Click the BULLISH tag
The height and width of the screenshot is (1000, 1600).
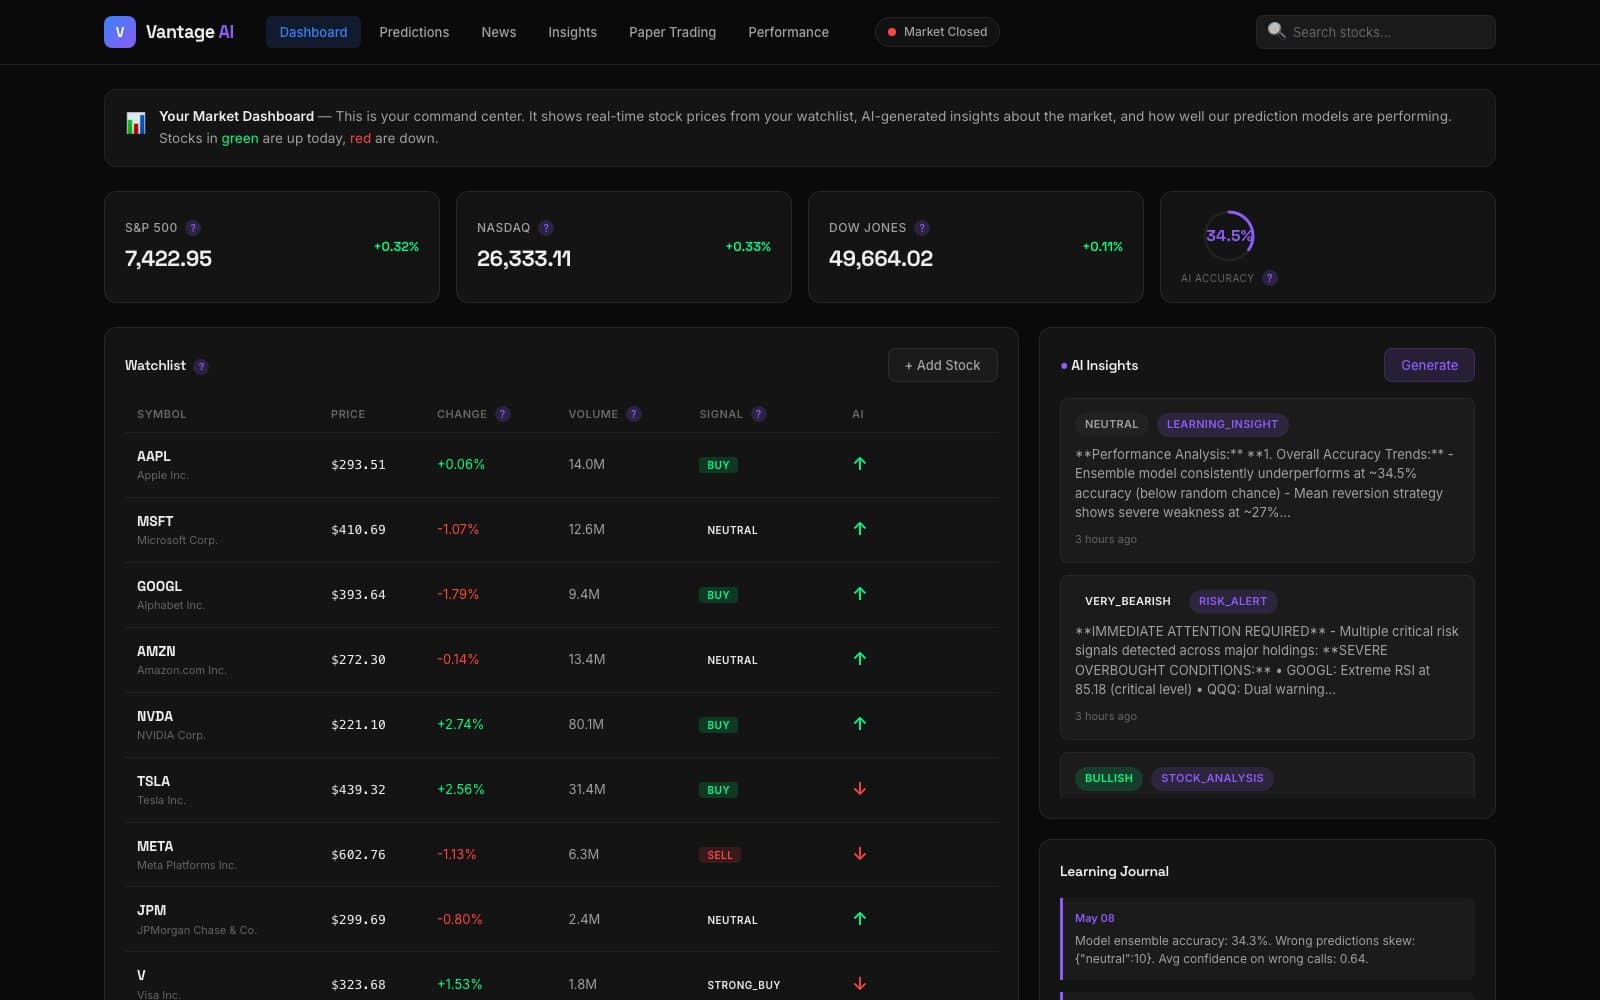(1109, 778)
